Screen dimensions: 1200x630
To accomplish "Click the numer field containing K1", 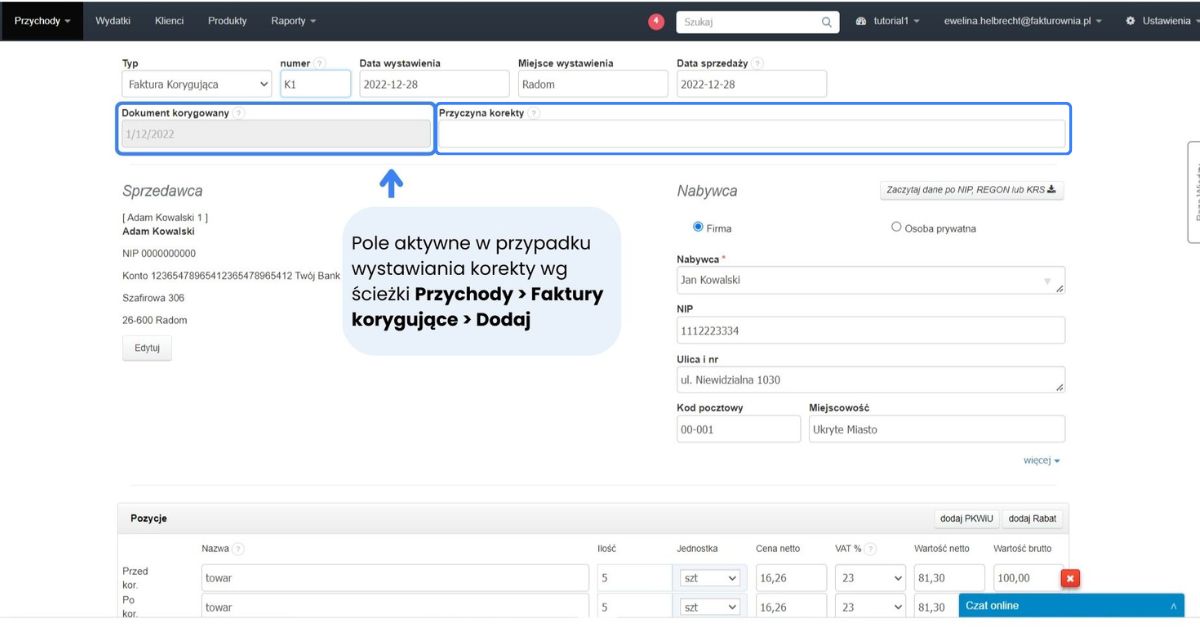I will [x=316, y=84].
